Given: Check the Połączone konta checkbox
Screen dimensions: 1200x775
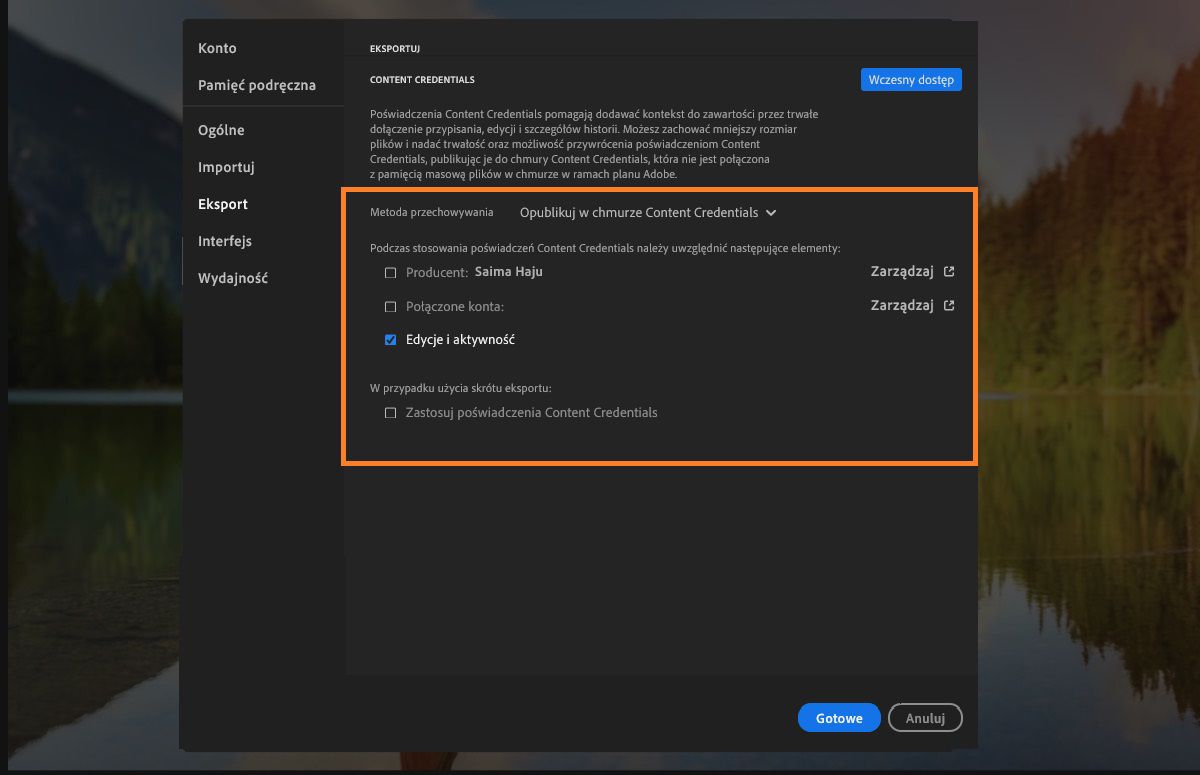Looking at the screenshot, I should [x=390, y=306].
